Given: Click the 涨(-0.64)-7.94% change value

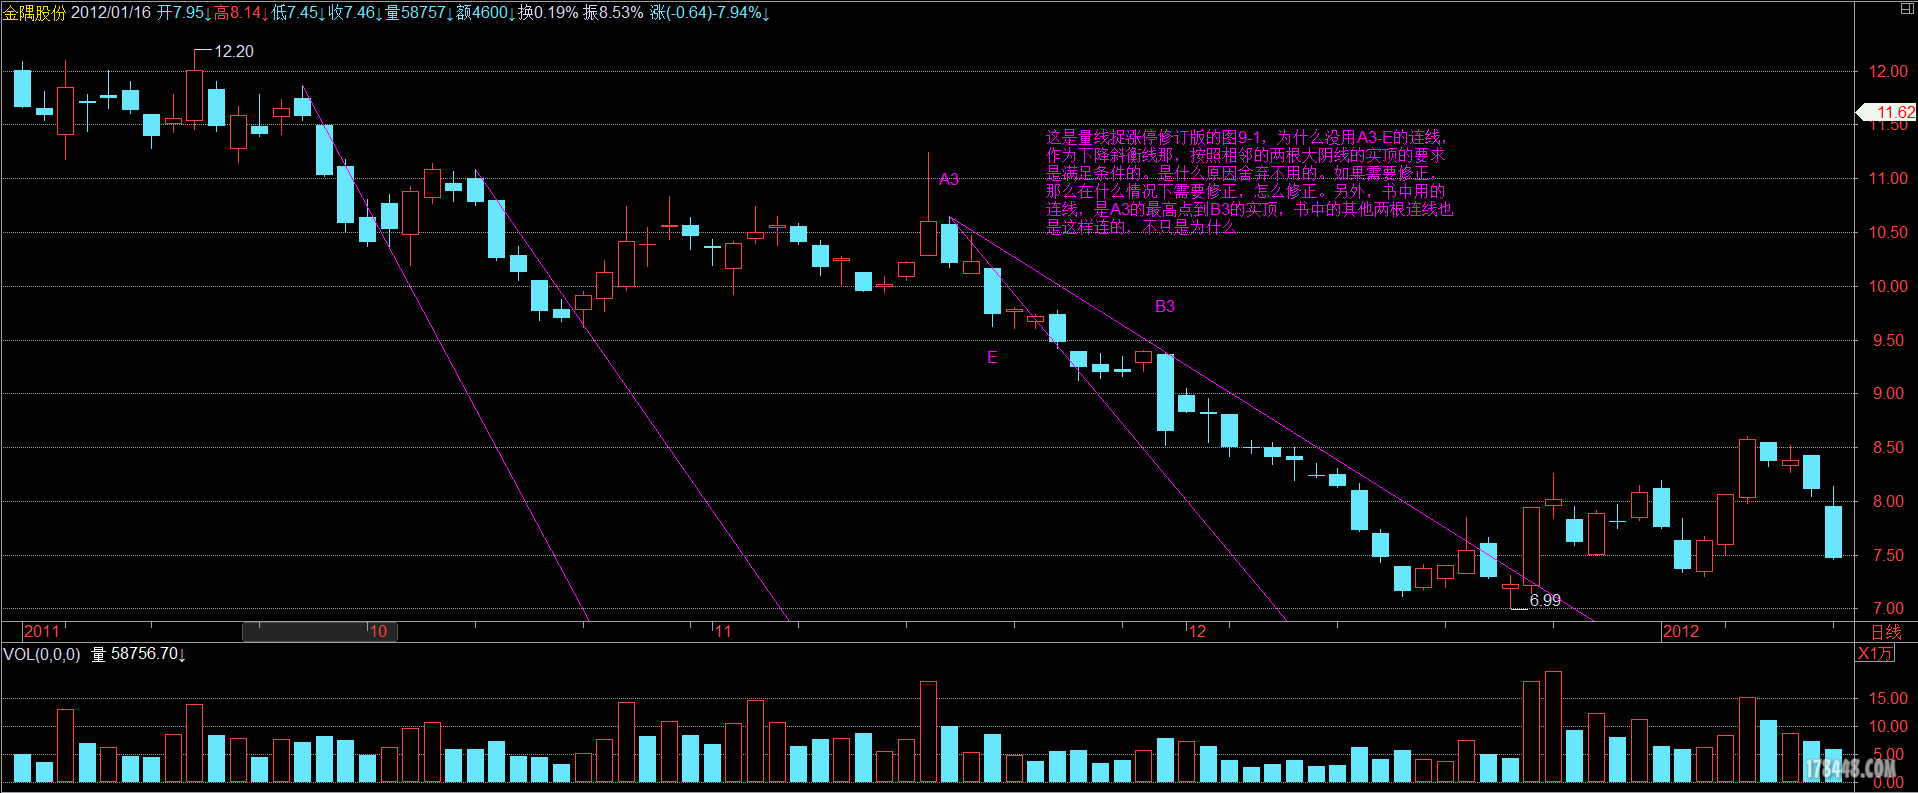Looking at the screenshot, I should pos(709,13).
